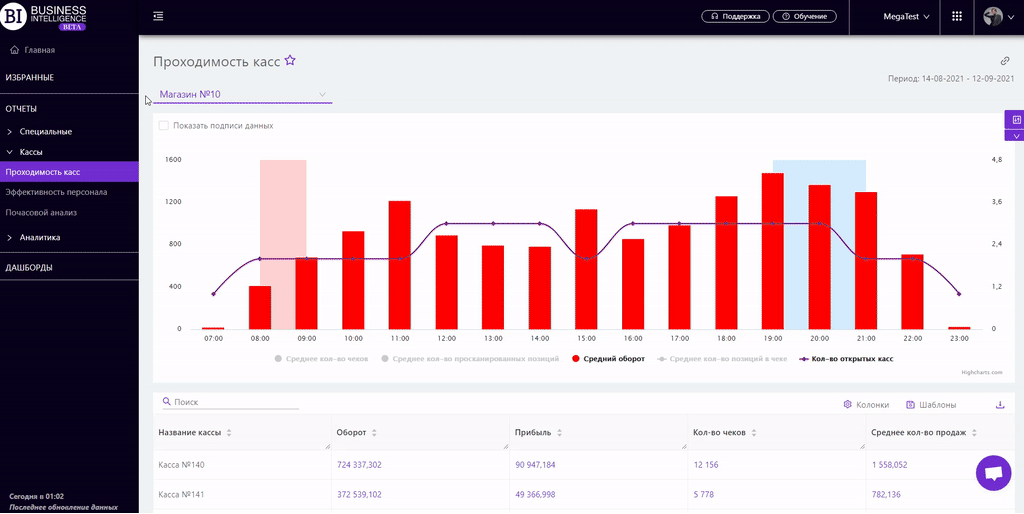1024x514 pixels.
Task: Open the MegaTest account dropdown
Action: [x=905, y=16]
